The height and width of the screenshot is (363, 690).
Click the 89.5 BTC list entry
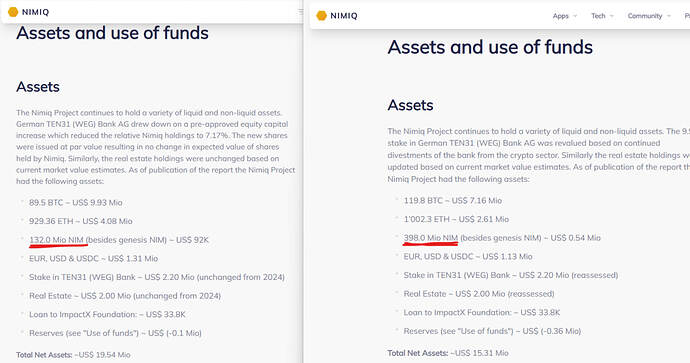tap(76, 202)
